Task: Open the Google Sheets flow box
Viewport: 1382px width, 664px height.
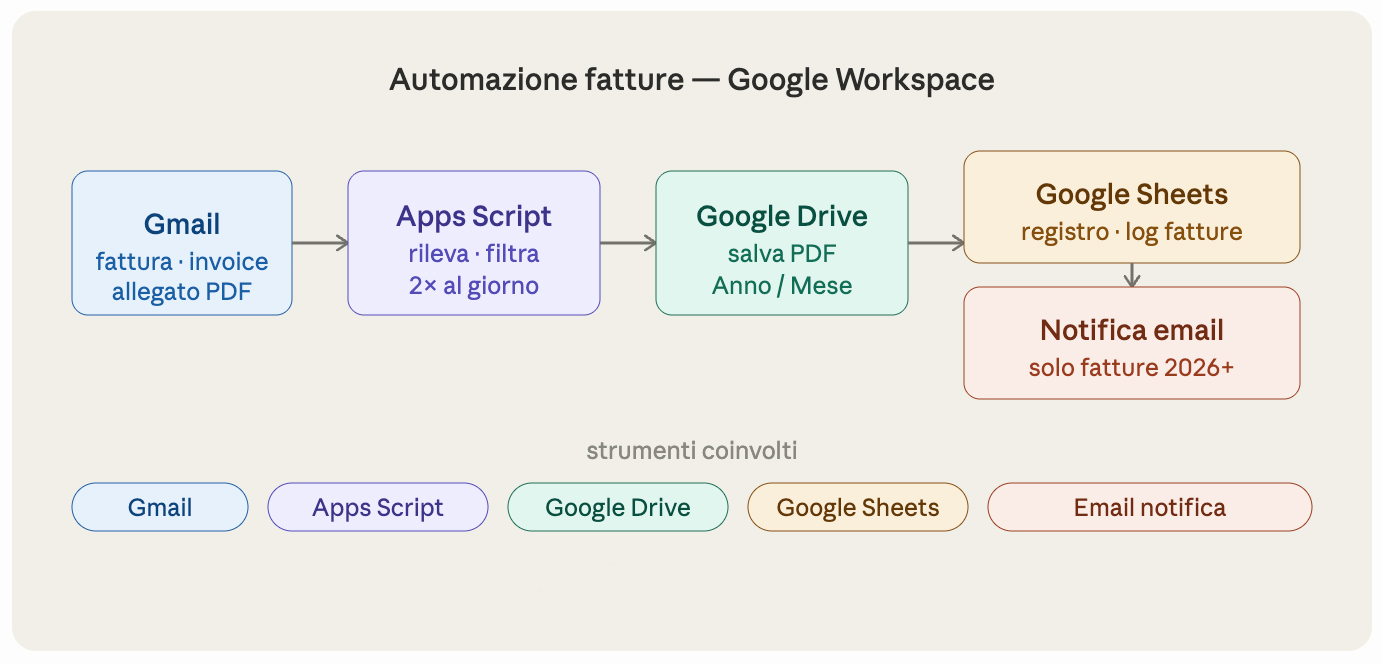Action: (x=1132, y=207)
